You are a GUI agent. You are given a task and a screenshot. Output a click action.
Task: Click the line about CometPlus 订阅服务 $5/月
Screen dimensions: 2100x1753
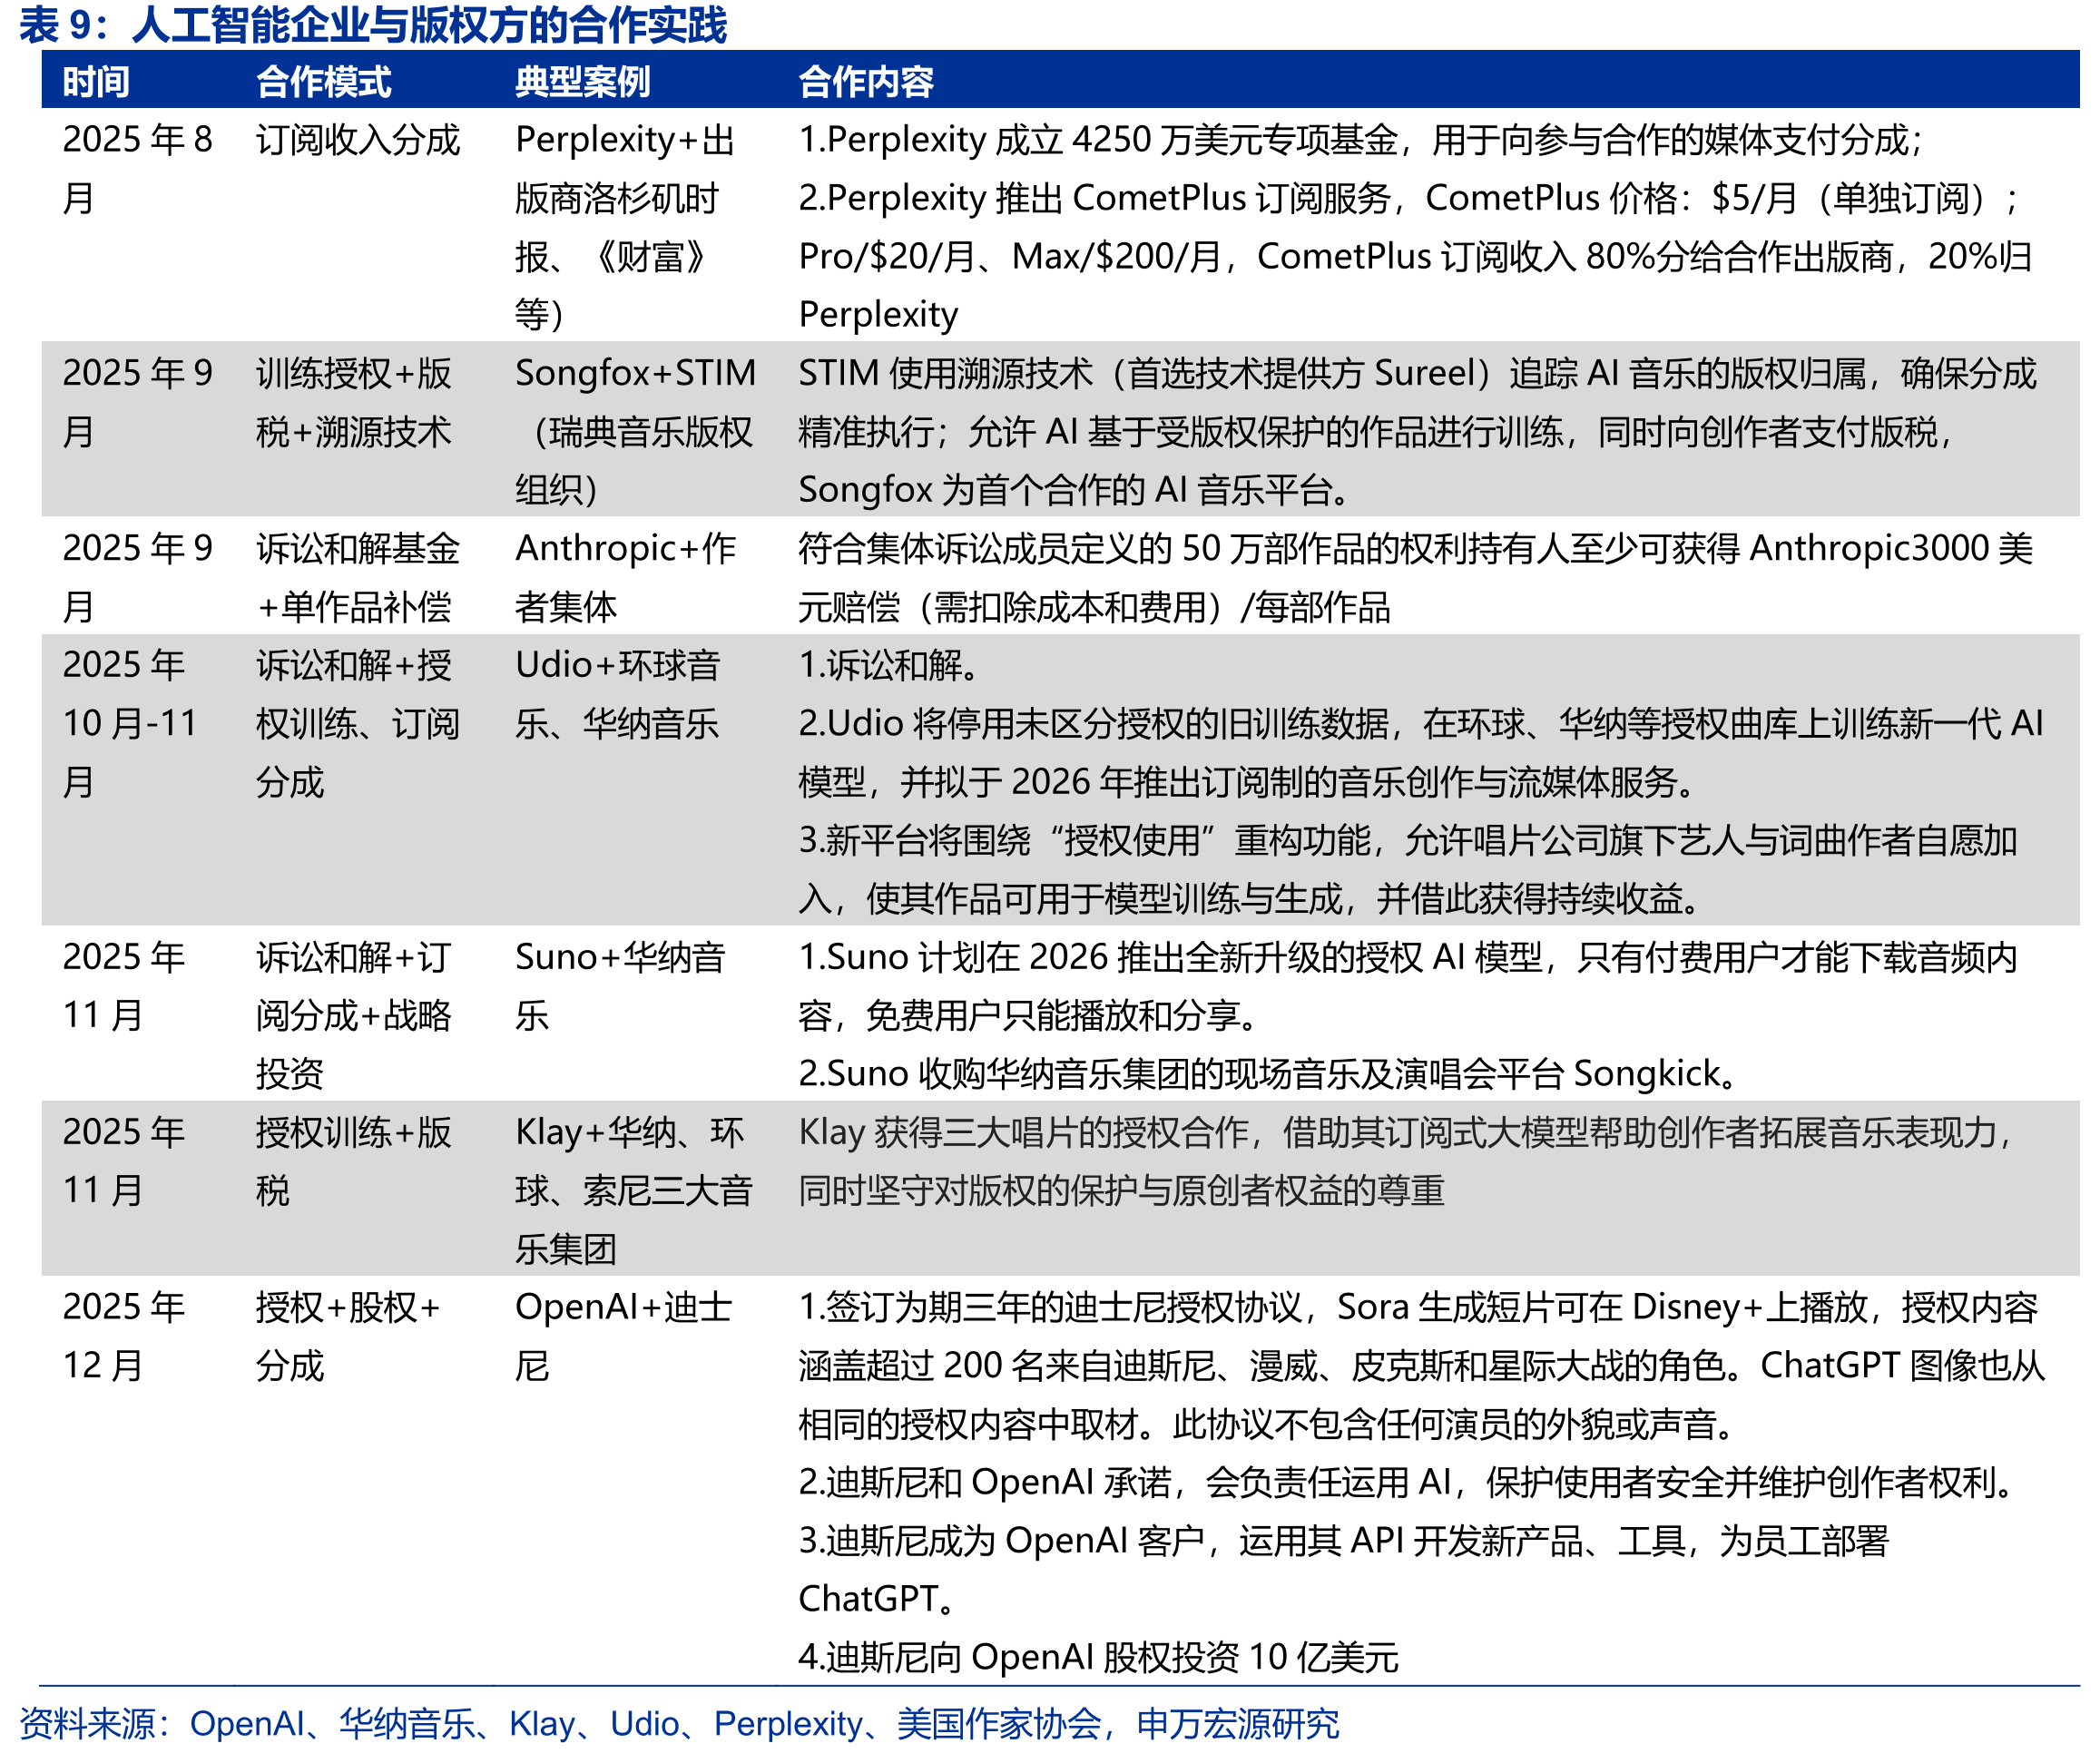point(1409,198)
